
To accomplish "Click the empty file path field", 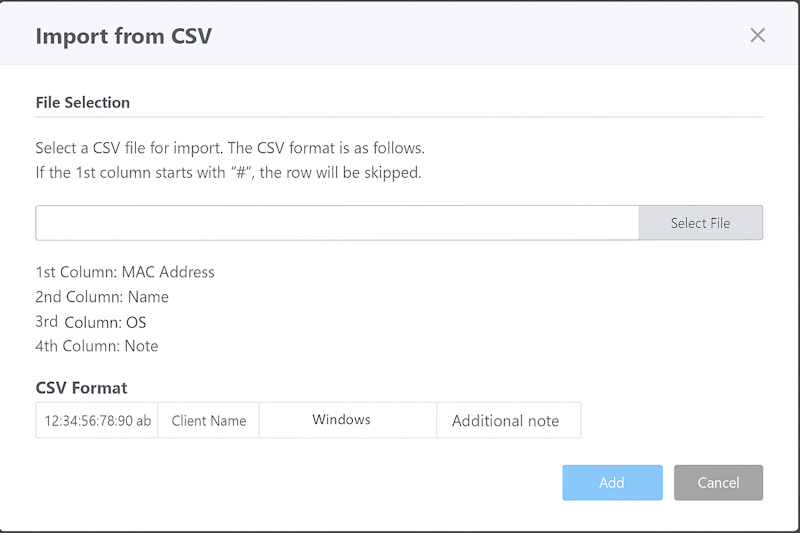I will [337, 223].
